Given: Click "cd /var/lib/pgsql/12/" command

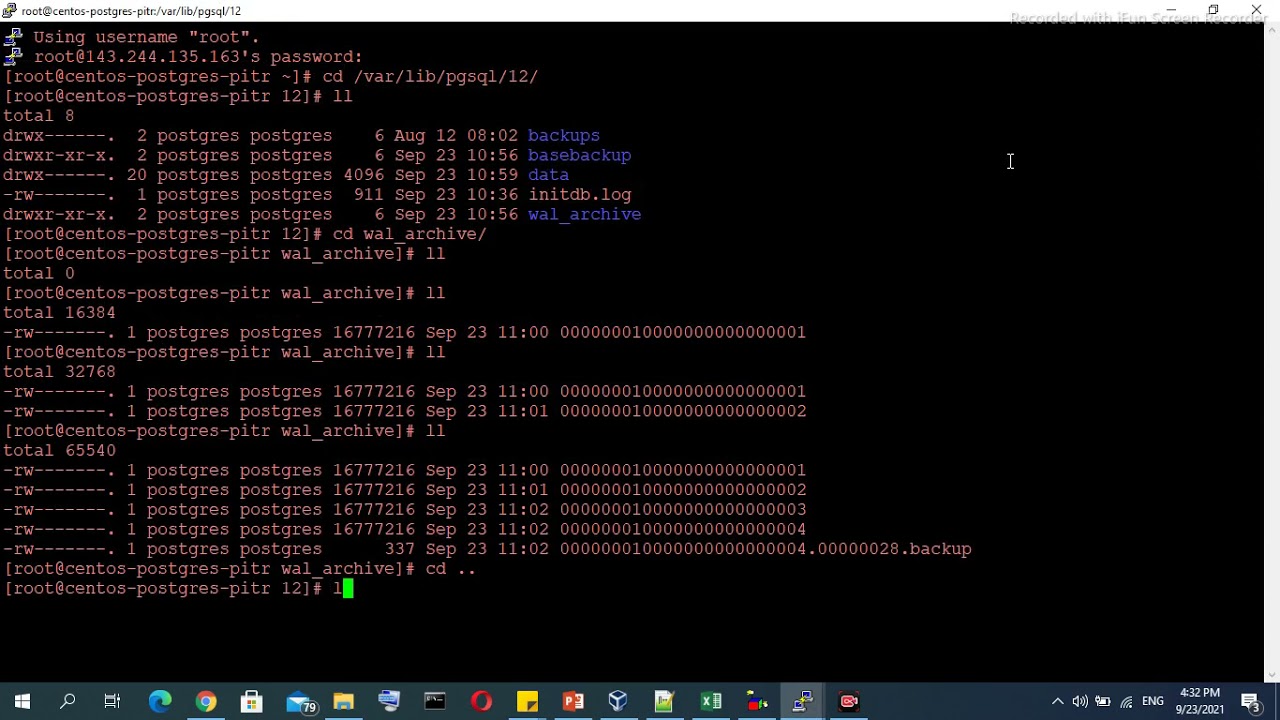Looking at the screenshot, I should (430, 76).
